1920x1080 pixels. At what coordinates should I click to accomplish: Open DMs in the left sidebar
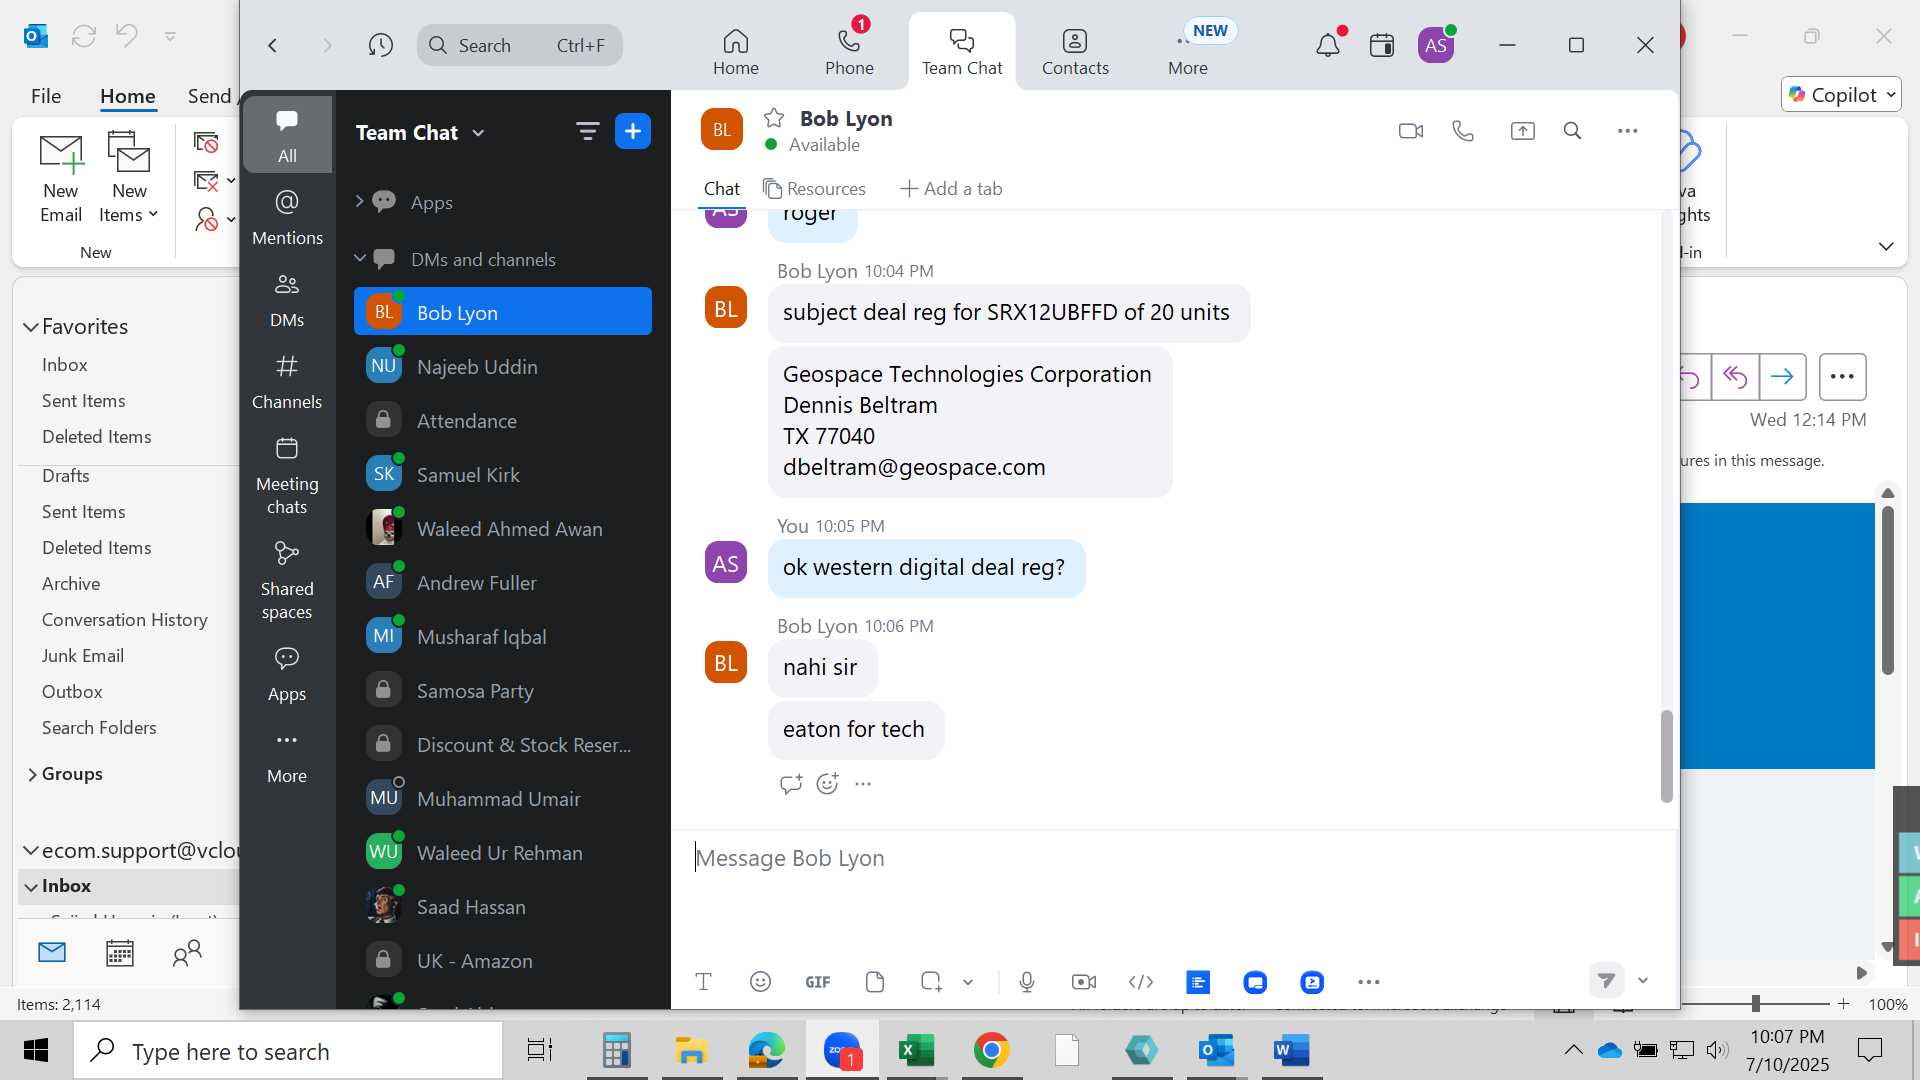[287, 299]
